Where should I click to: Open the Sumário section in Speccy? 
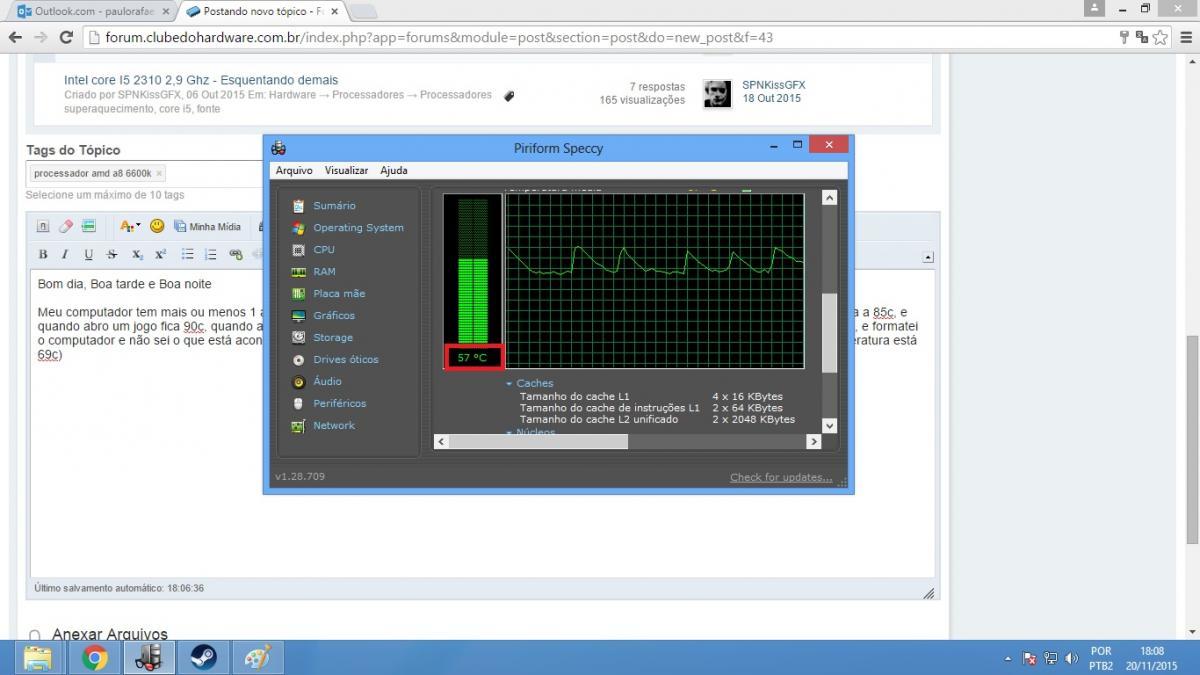[334, 205]
